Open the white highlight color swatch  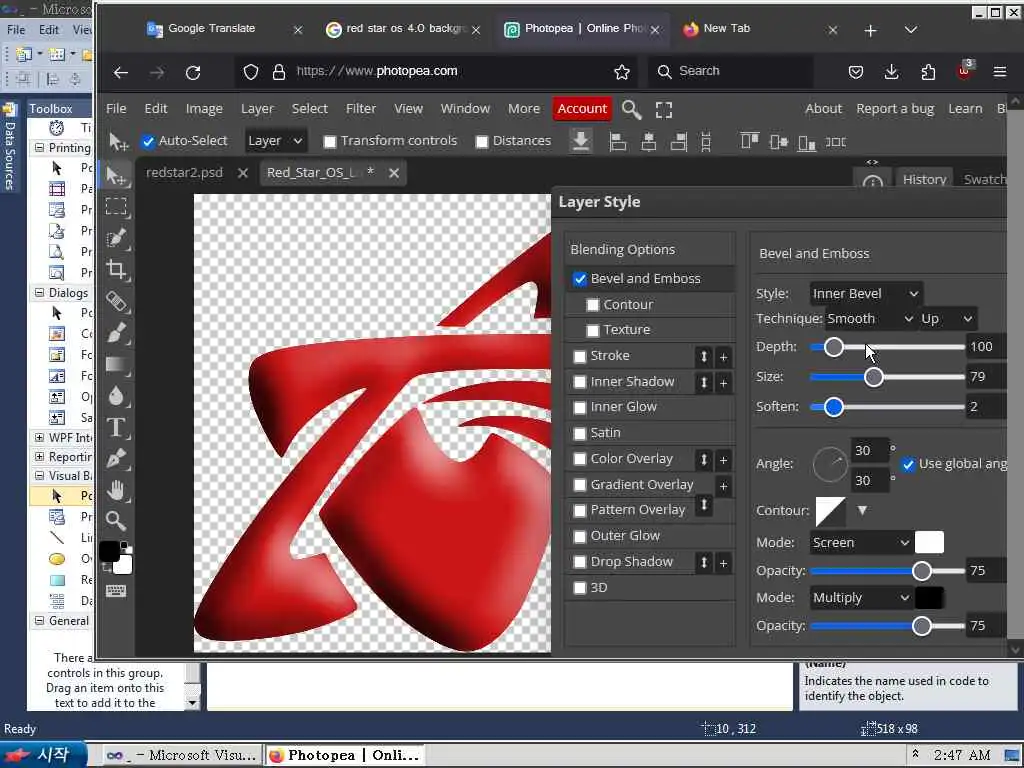(929, 543)
